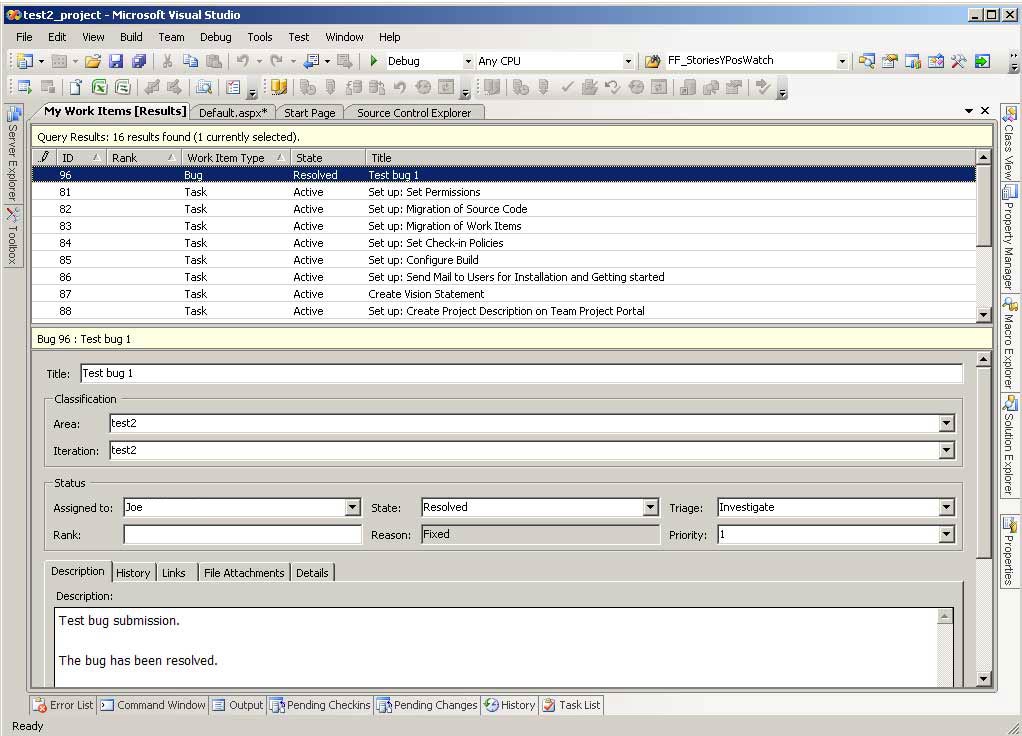Open the Build menu

click(x=131, y=37)
